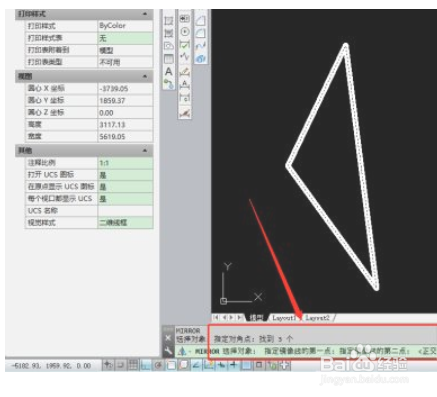Click the 高度 value 3117.13

point(125,124)
